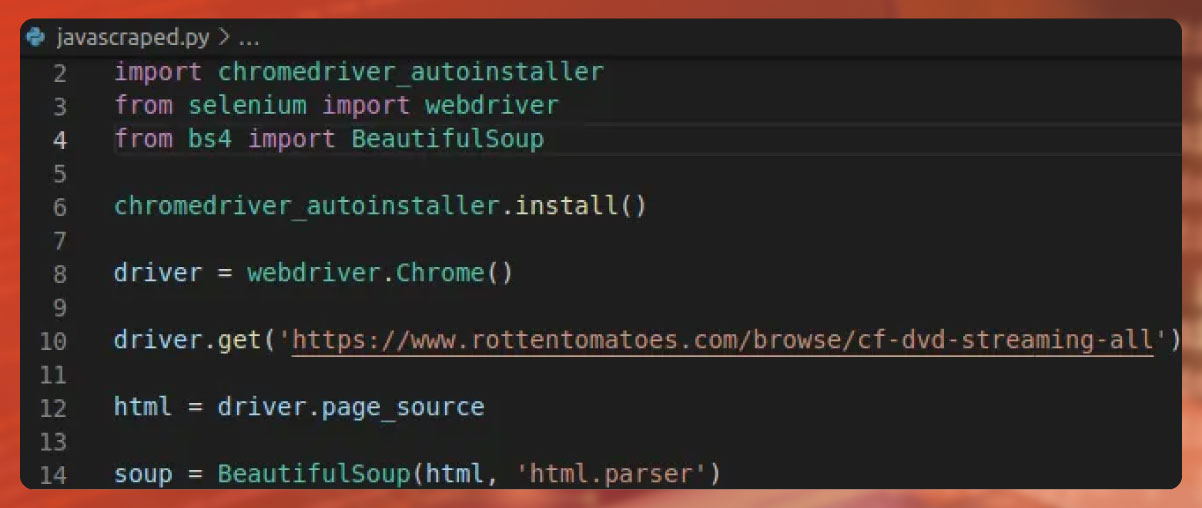Click empty line 9 in editor
This screenshot has width=1202, height=508.
click(x=640, y=307)
